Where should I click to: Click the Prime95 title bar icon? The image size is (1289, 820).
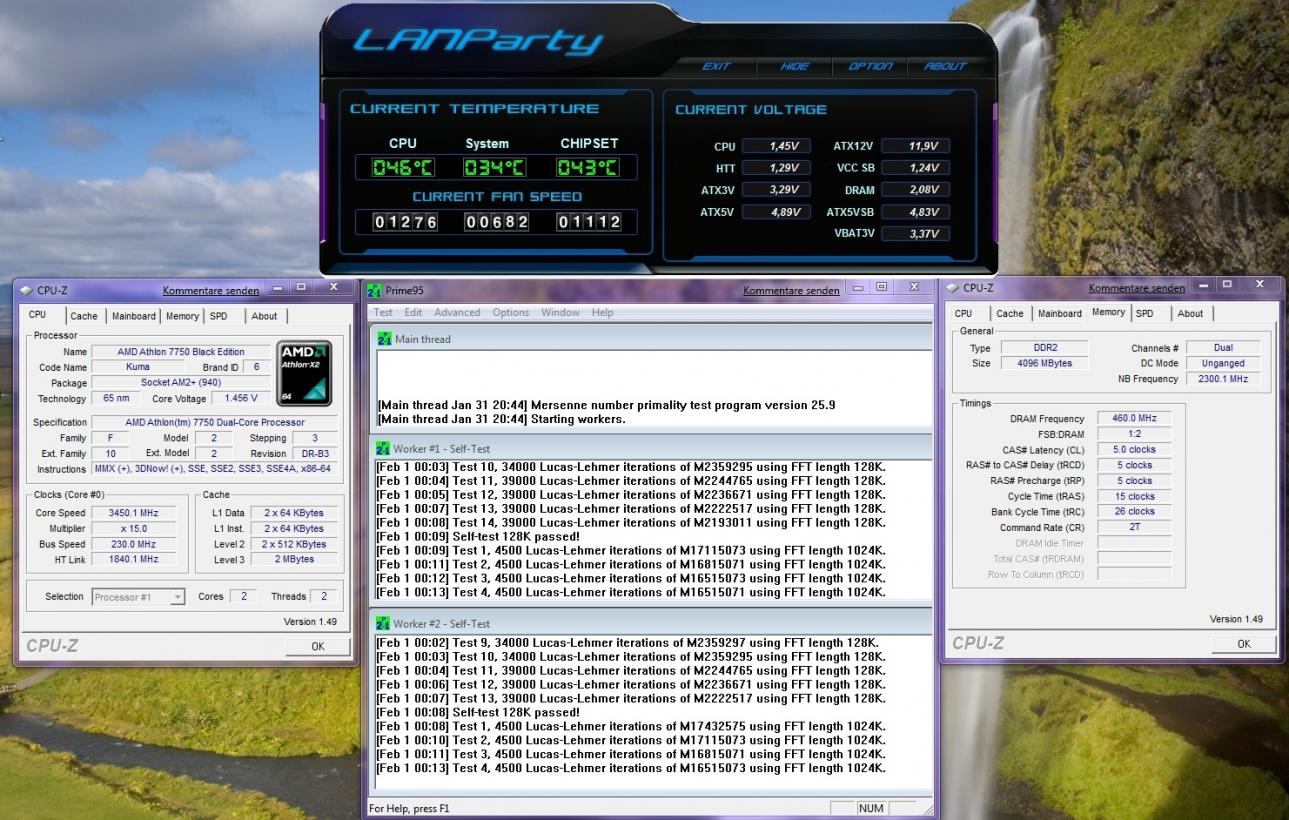[x=374, y=291]
